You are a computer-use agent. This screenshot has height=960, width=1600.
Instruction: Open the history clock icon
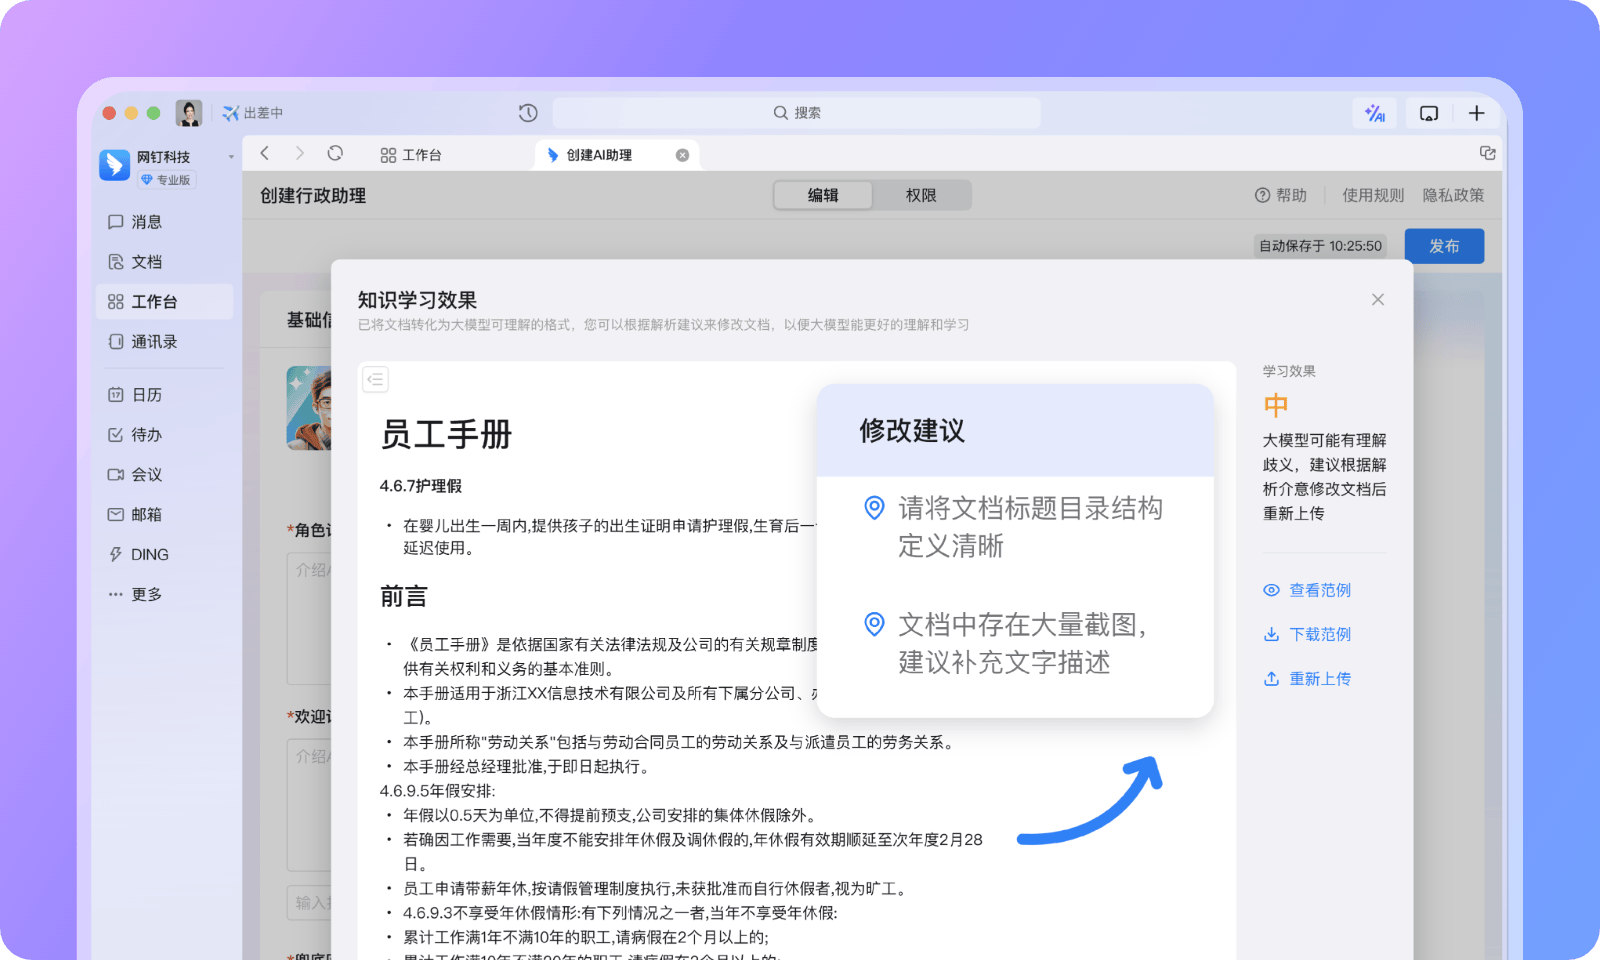coord(528,113)
